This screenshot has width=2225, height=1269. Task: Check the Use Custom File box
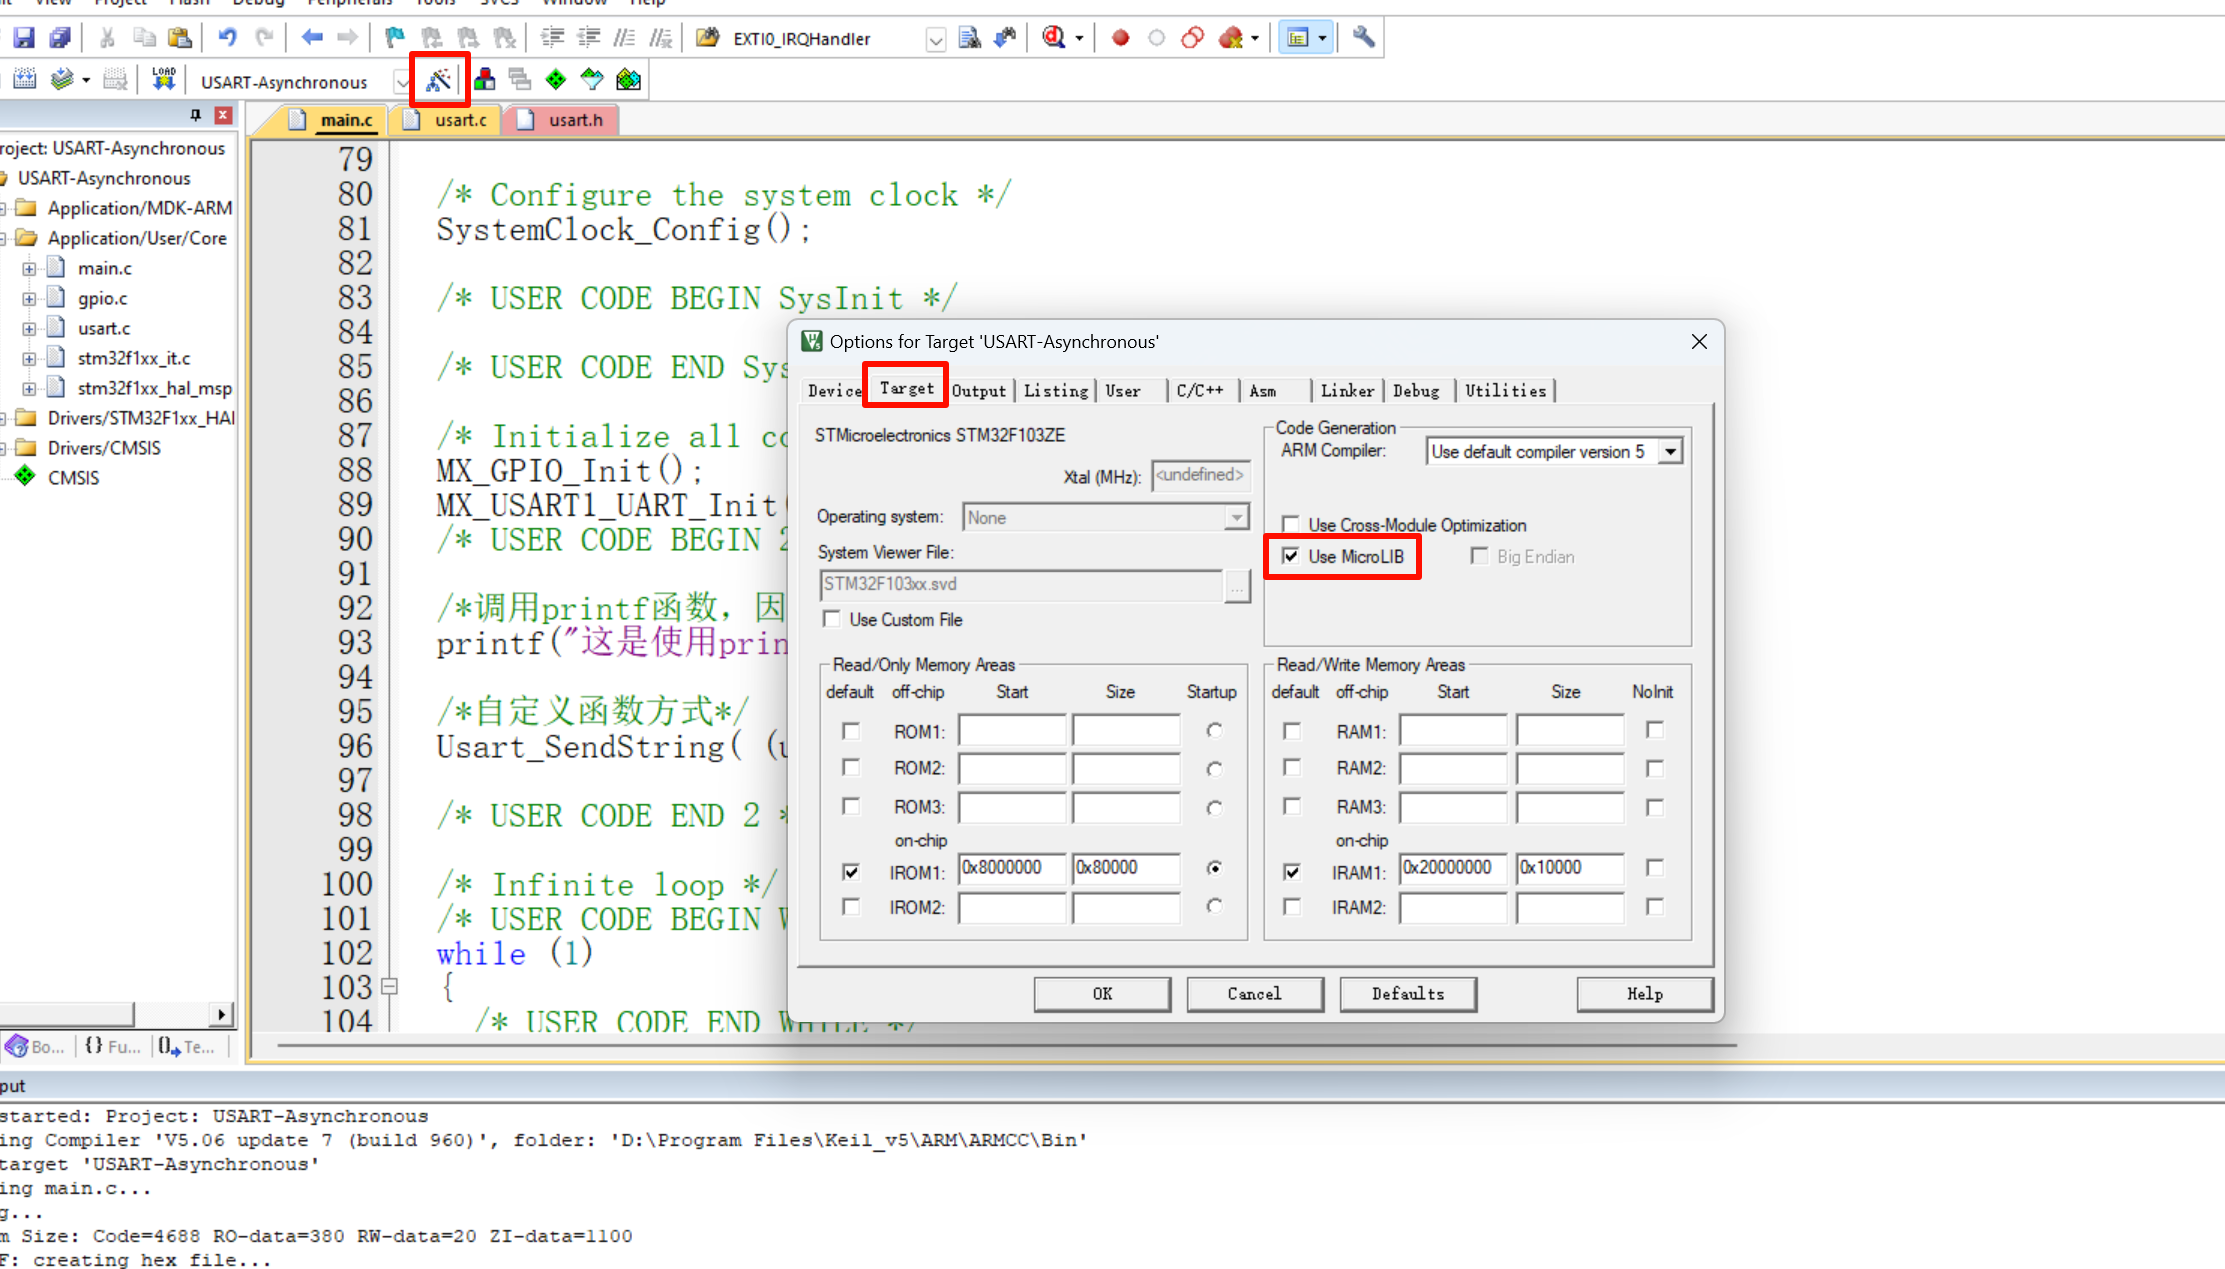(x=832, y=619)
